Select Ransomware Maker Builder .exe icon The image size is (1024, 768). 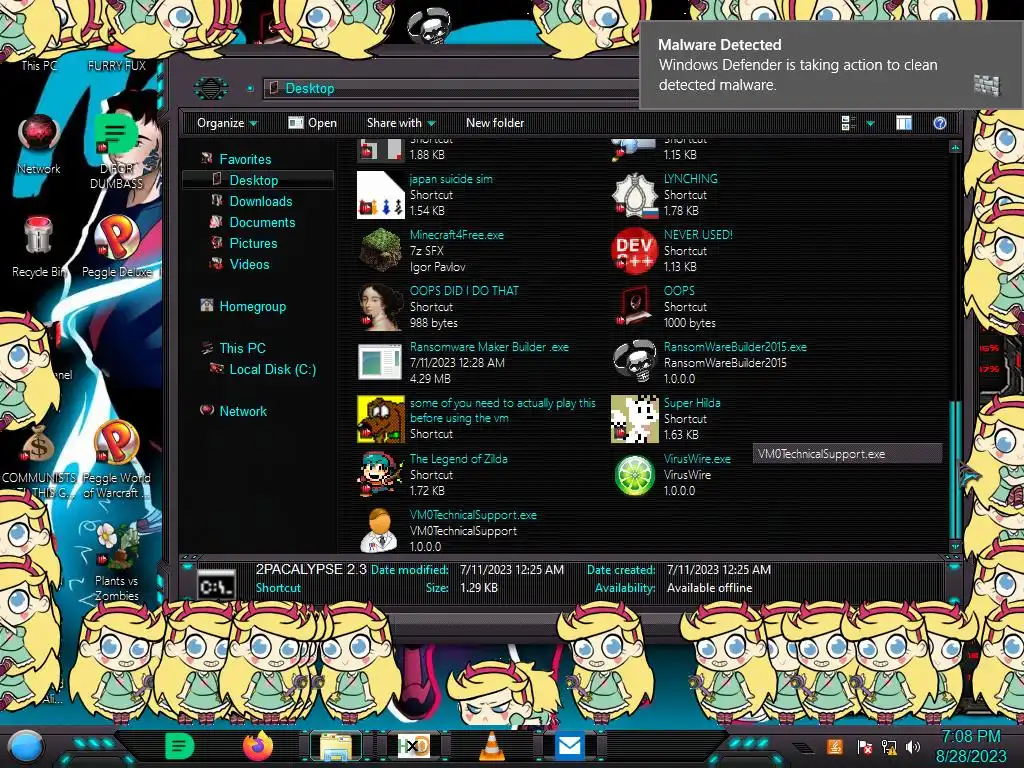(x=381, y=362)
